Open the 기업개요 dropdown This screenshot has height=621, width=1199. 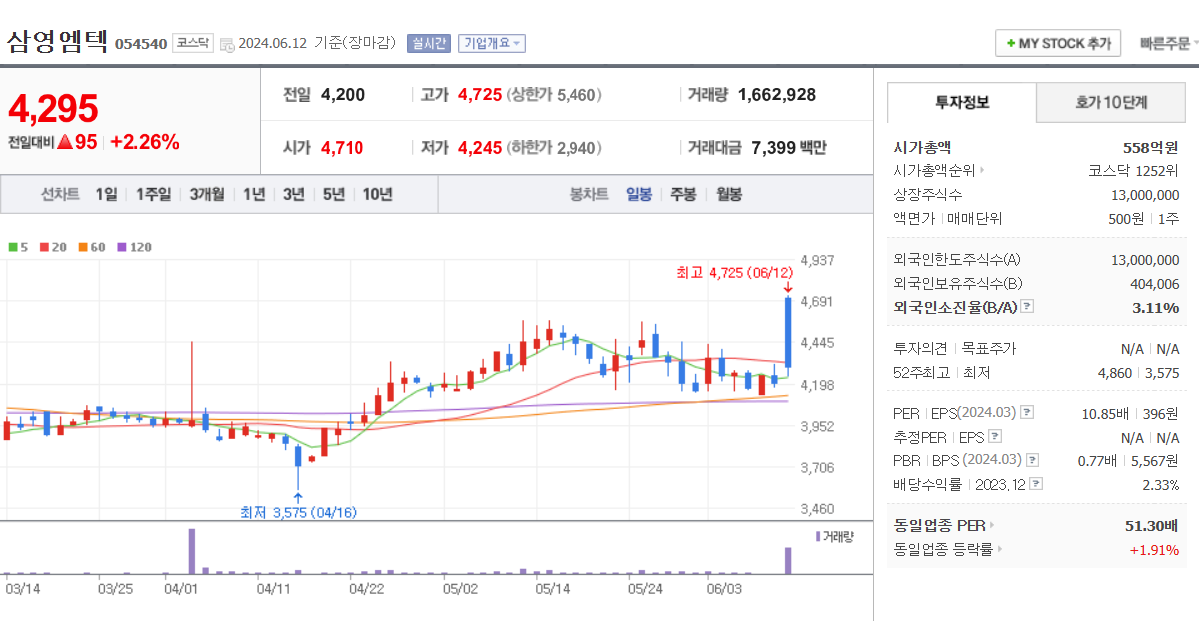point(492,44)
